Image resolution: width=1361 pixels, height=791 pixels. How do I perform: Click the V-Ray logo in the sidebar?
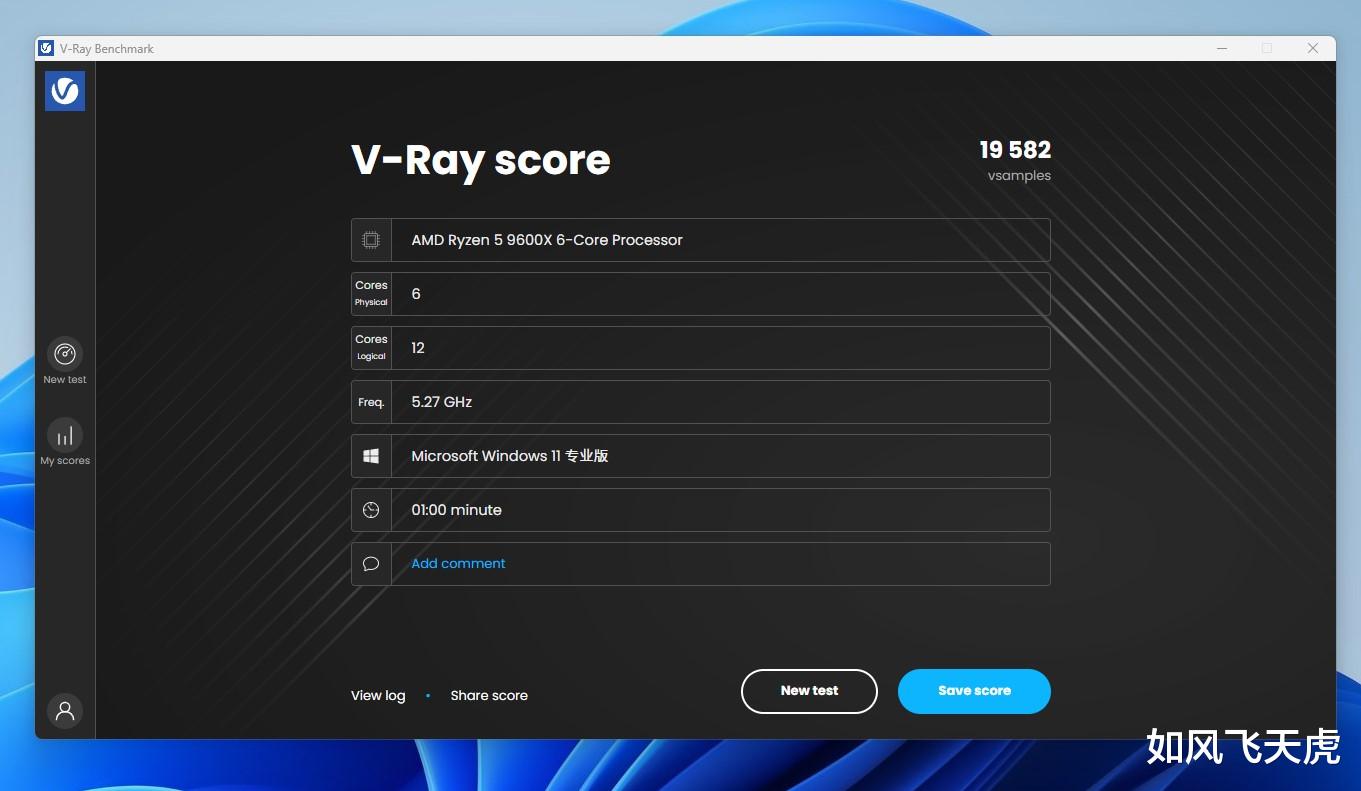click(x=65, y=91)
